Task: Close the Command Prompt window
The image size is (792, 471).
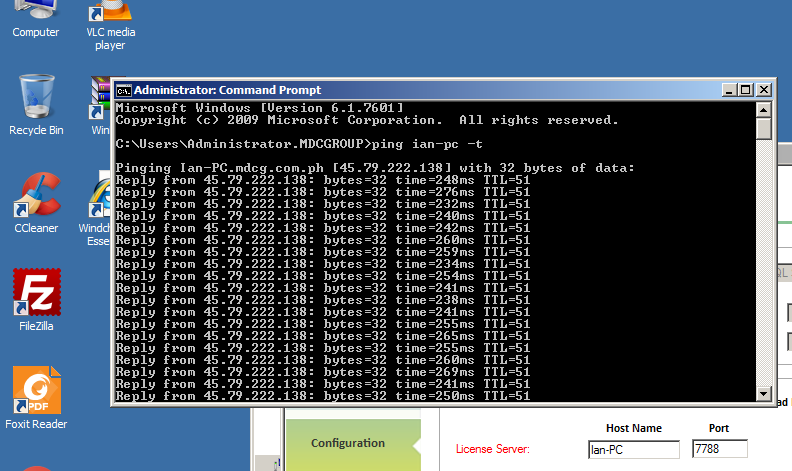Action: 764,90
